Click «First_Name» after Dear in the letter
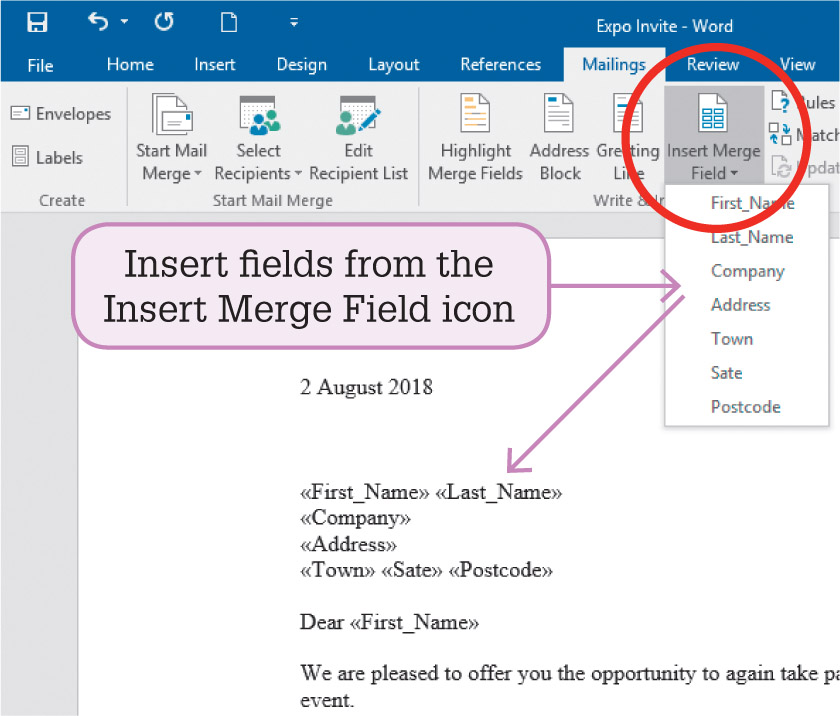 click(414, 623)
